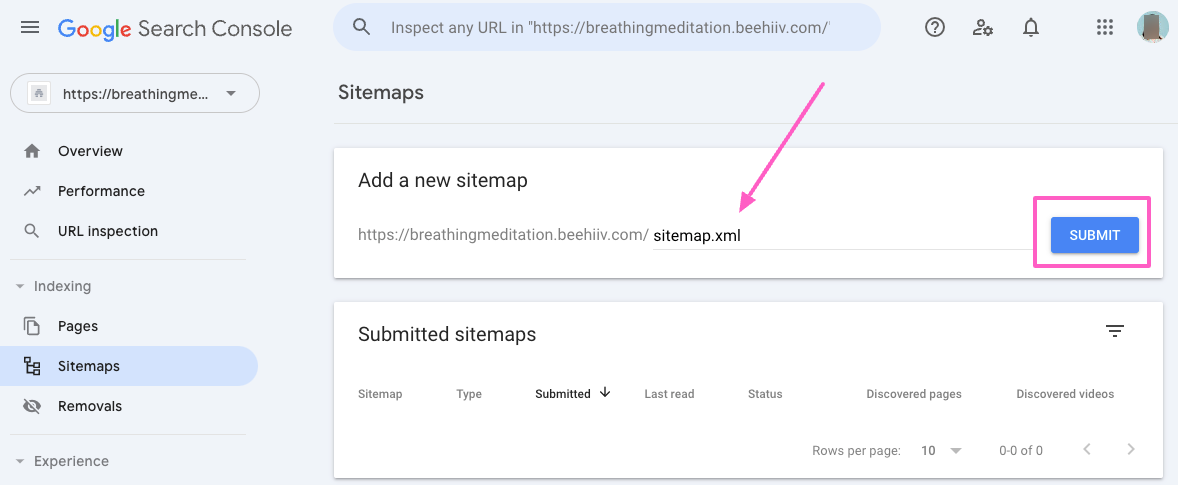Click the account profile avatar
Image resolution: width=1178 pixels, height=485 pixels.
pos(1153,28)
